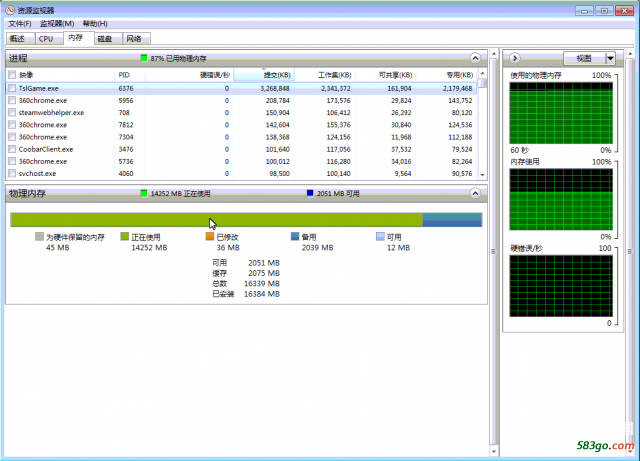Click the green 正在使用 legend swatch
The image size is (640, 461).
(x=124, y=236)
